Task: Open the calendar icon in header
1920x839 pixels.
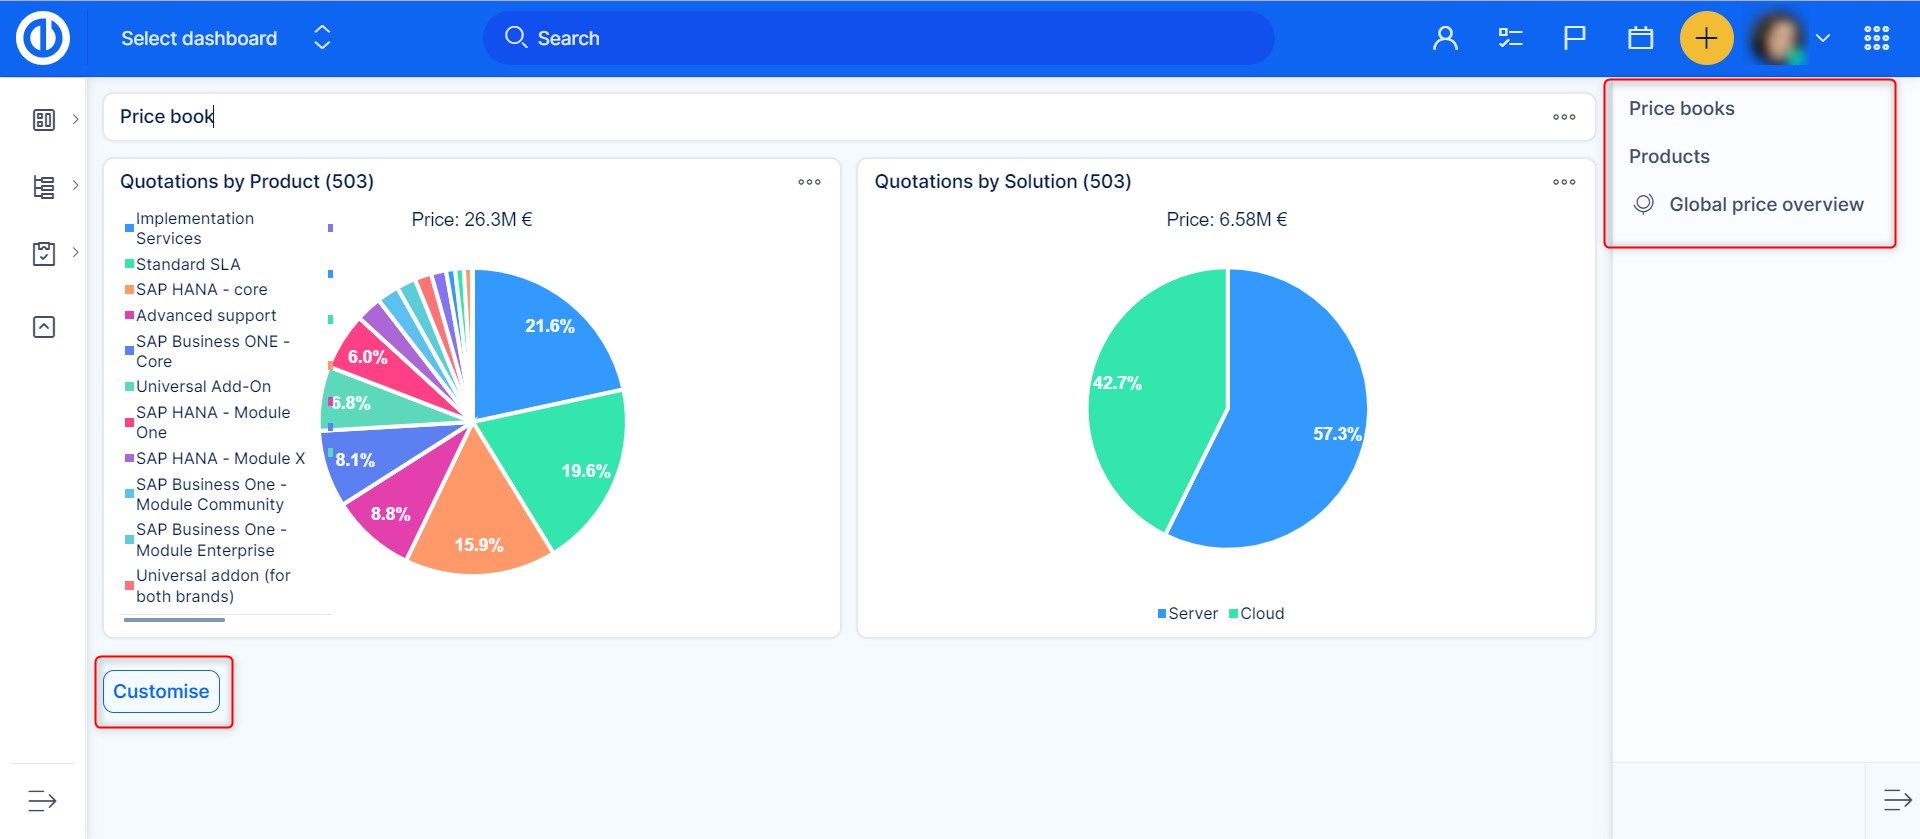Action: (x=1640, y=38)
